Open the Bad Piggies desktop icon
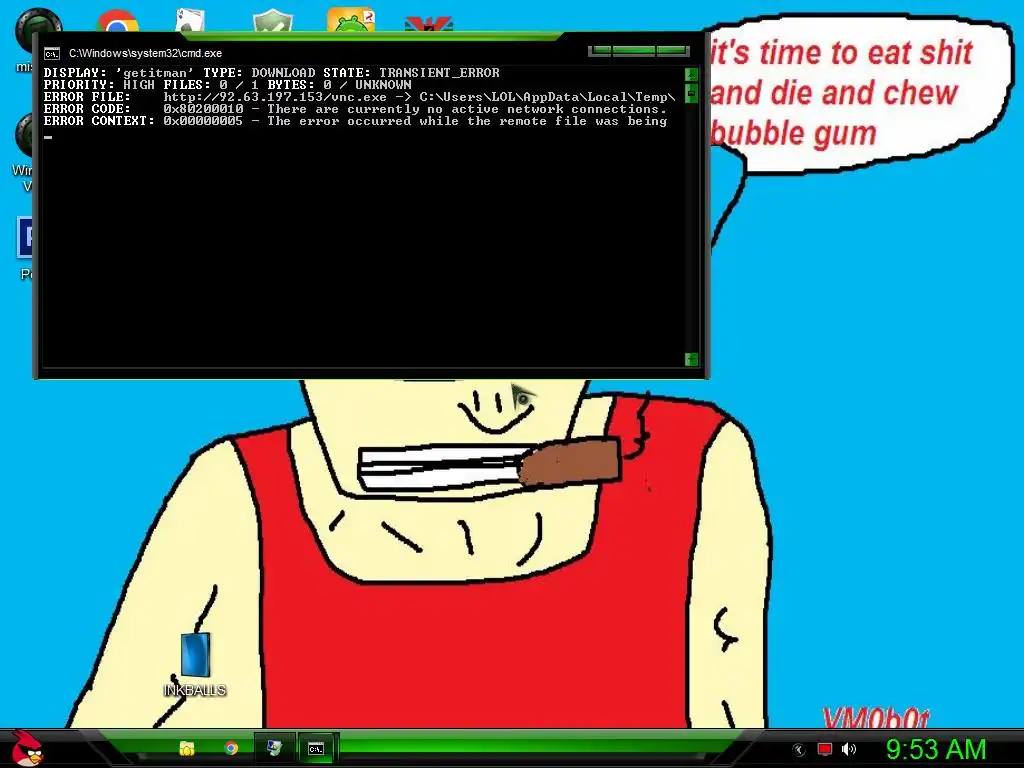 pyautogui.click(x=351, y=20)
